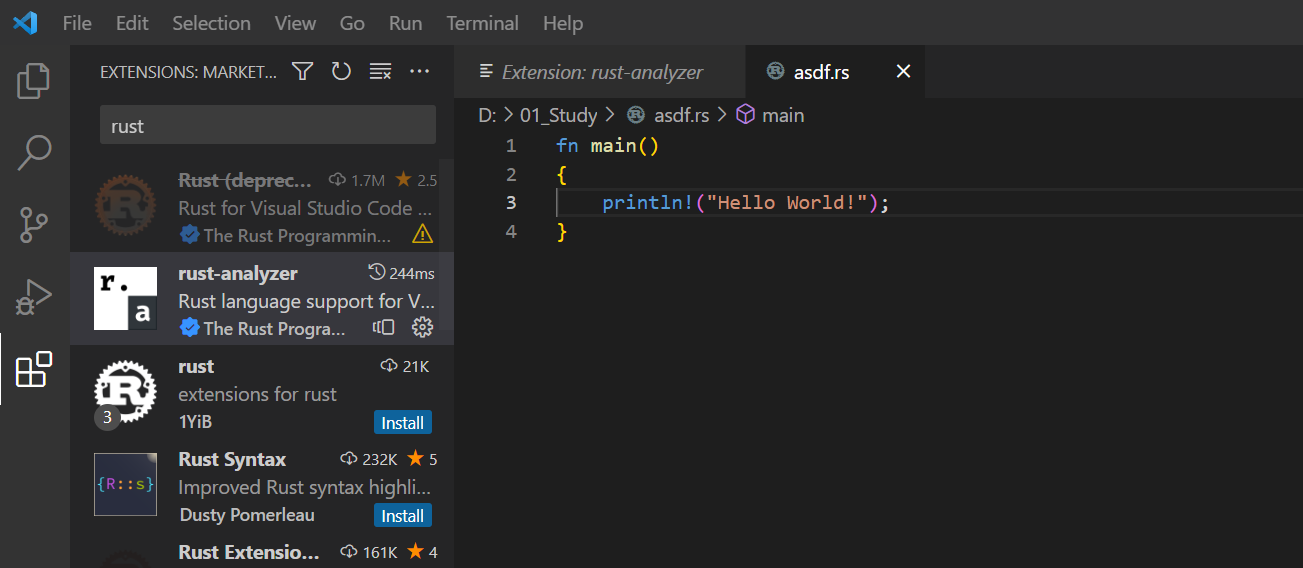1303x568 pixels.
Task: Click line number 4 in gutter
Action: 511,232
